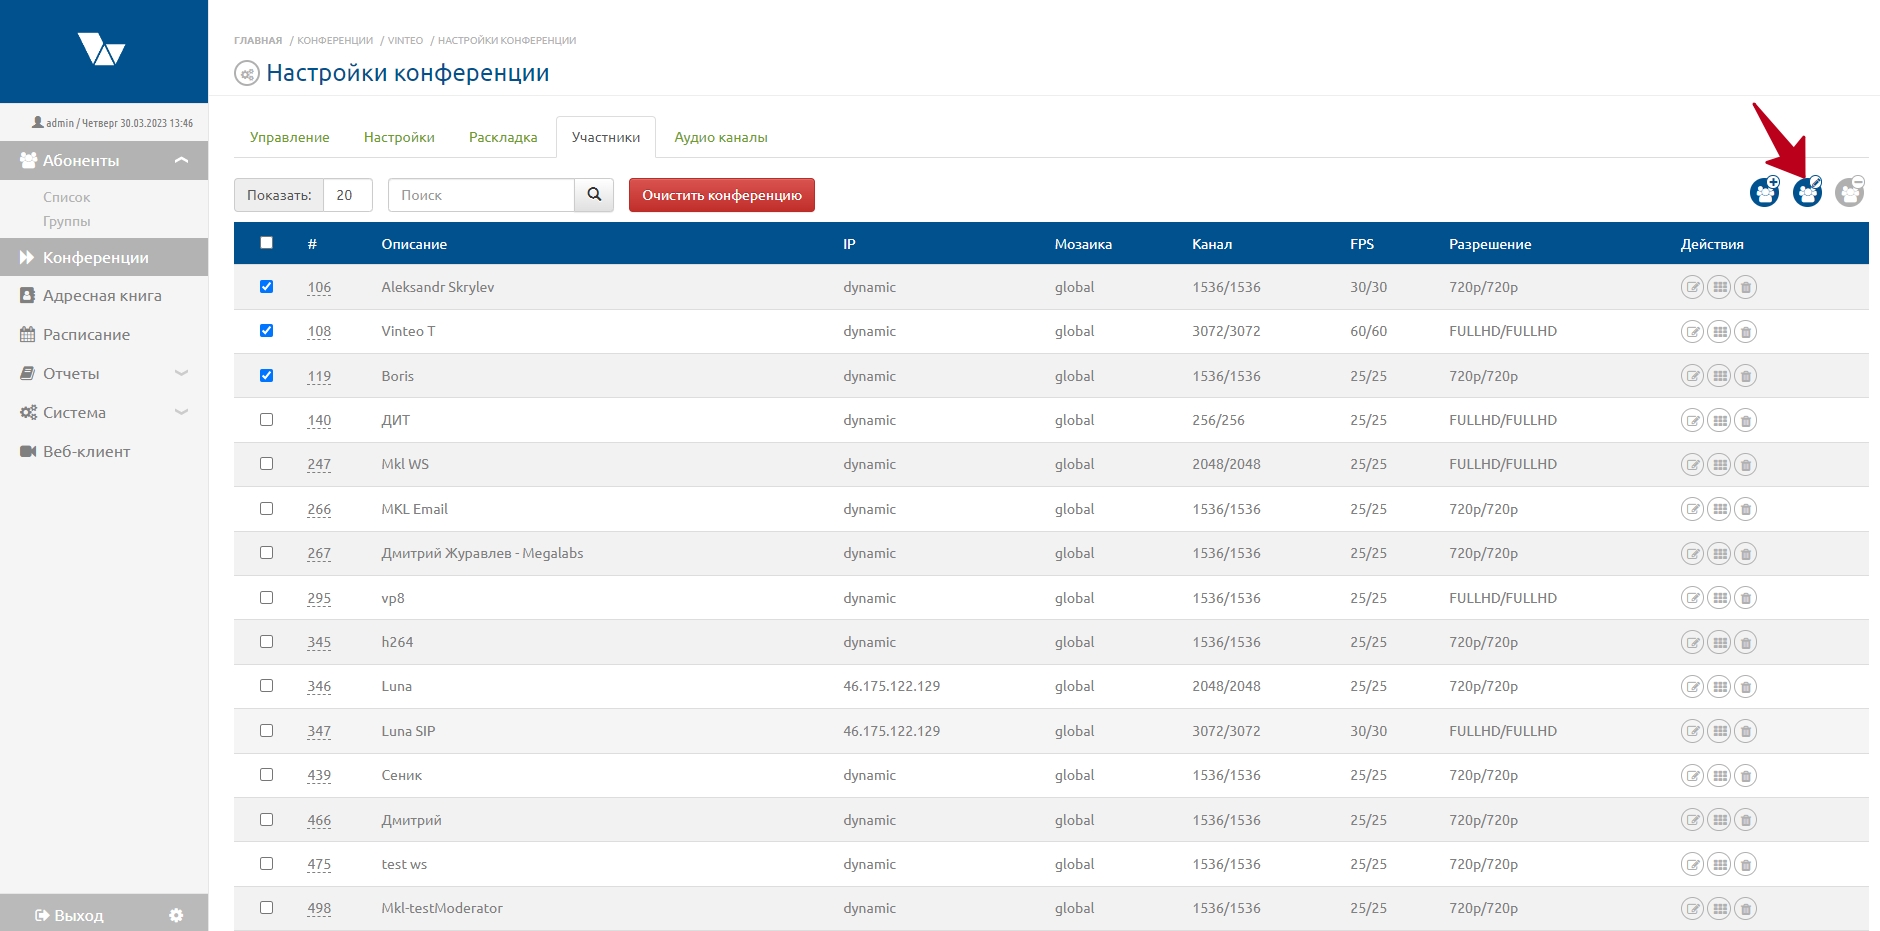The width and height of the screenshot is (1880, 931).
Task: Toggle select-all checkbox in table header
Action: pos(266,243)
